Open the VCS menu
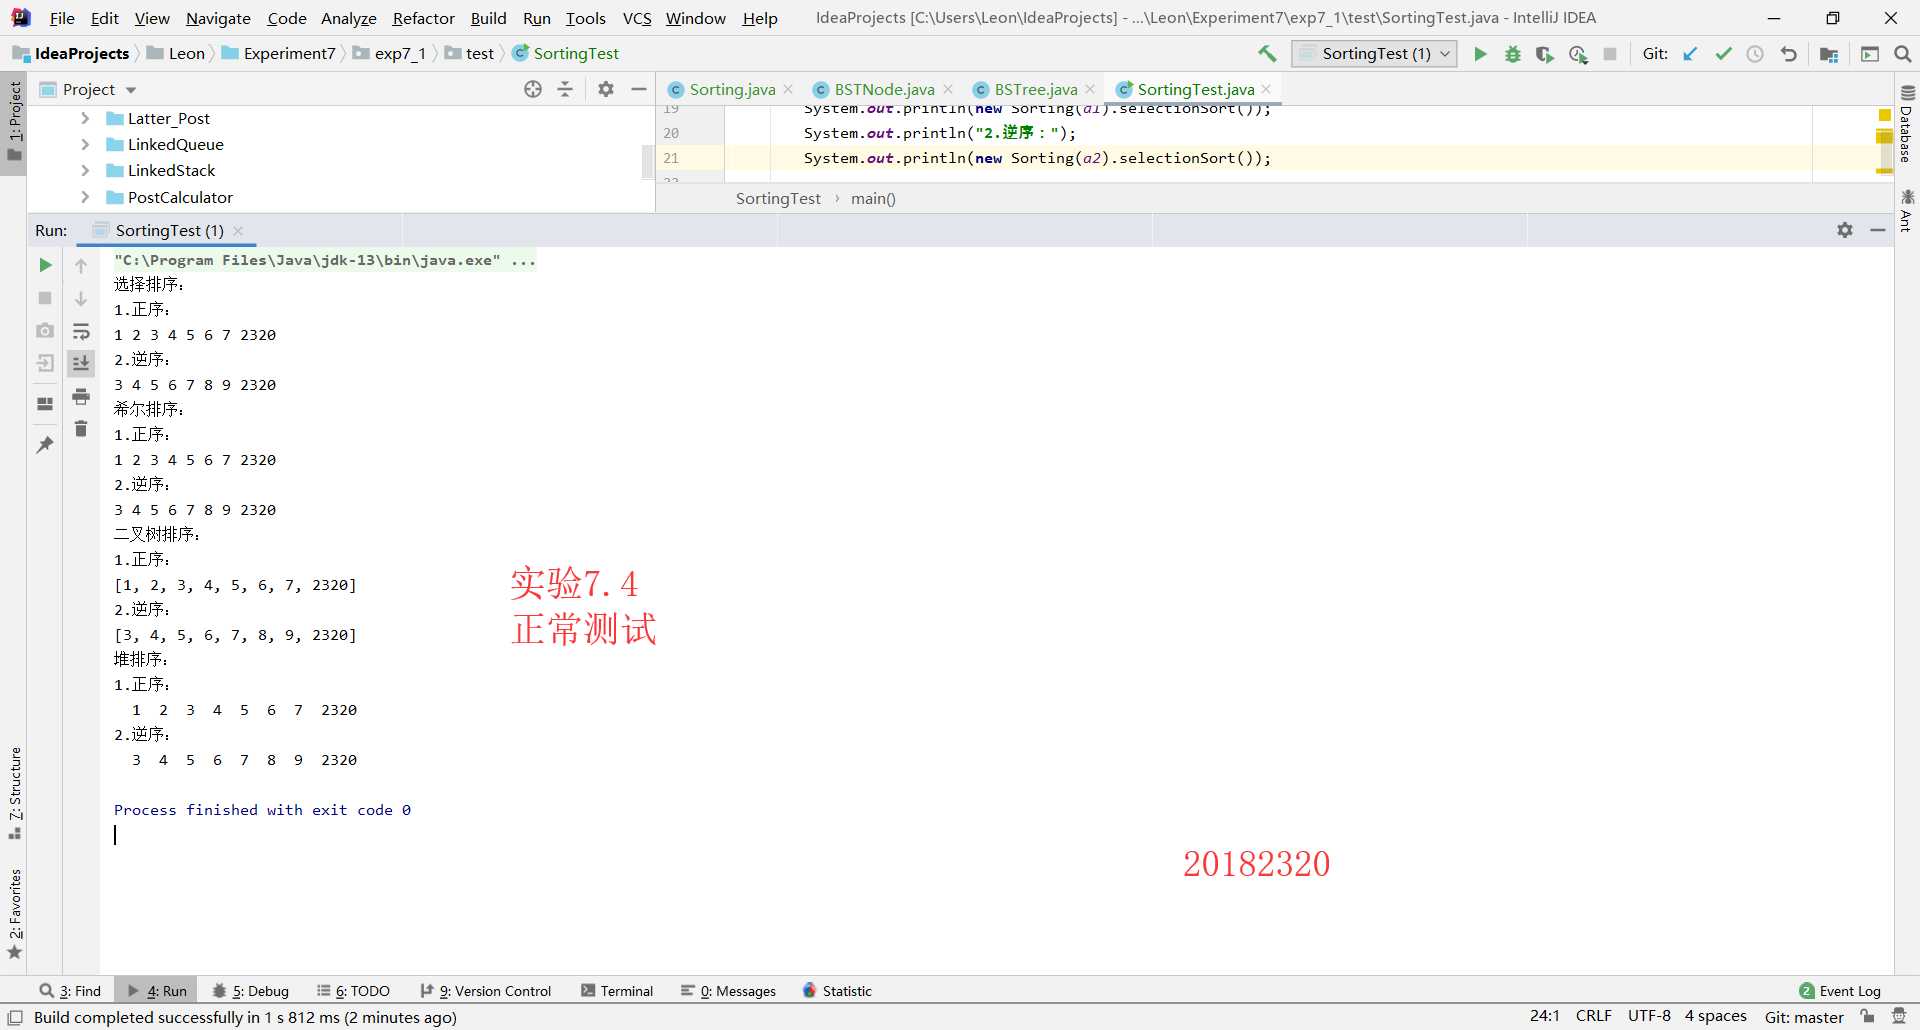Image resolution: width=1920 pixels, height=1030 pixels. pos(637,18)
